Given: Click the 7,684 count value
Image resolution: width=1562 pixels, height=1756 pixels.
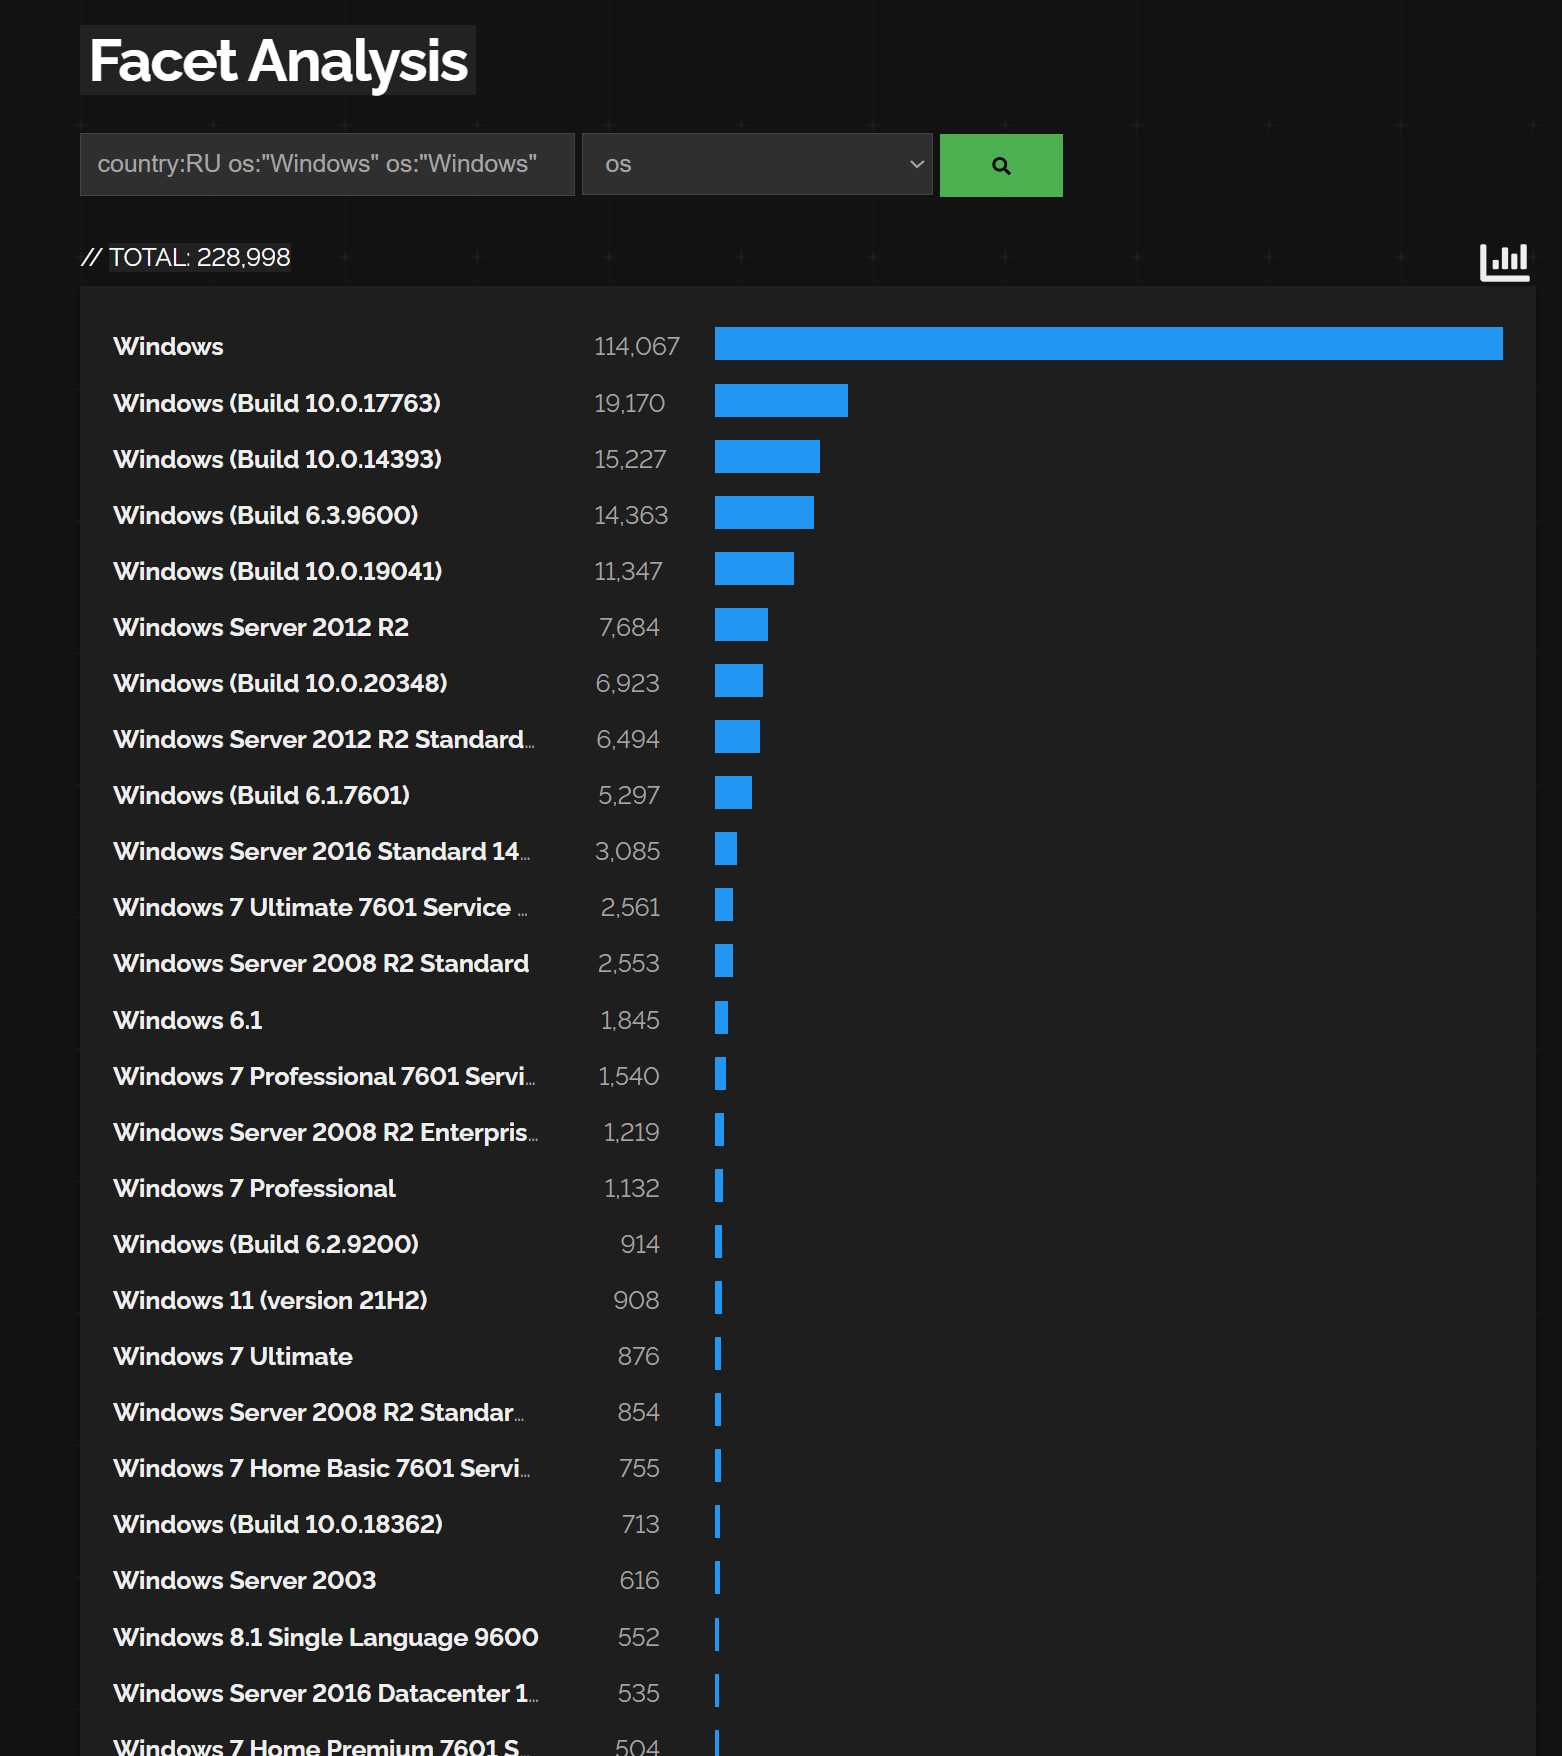Looking at the screenshot, I should pos(629,627).
